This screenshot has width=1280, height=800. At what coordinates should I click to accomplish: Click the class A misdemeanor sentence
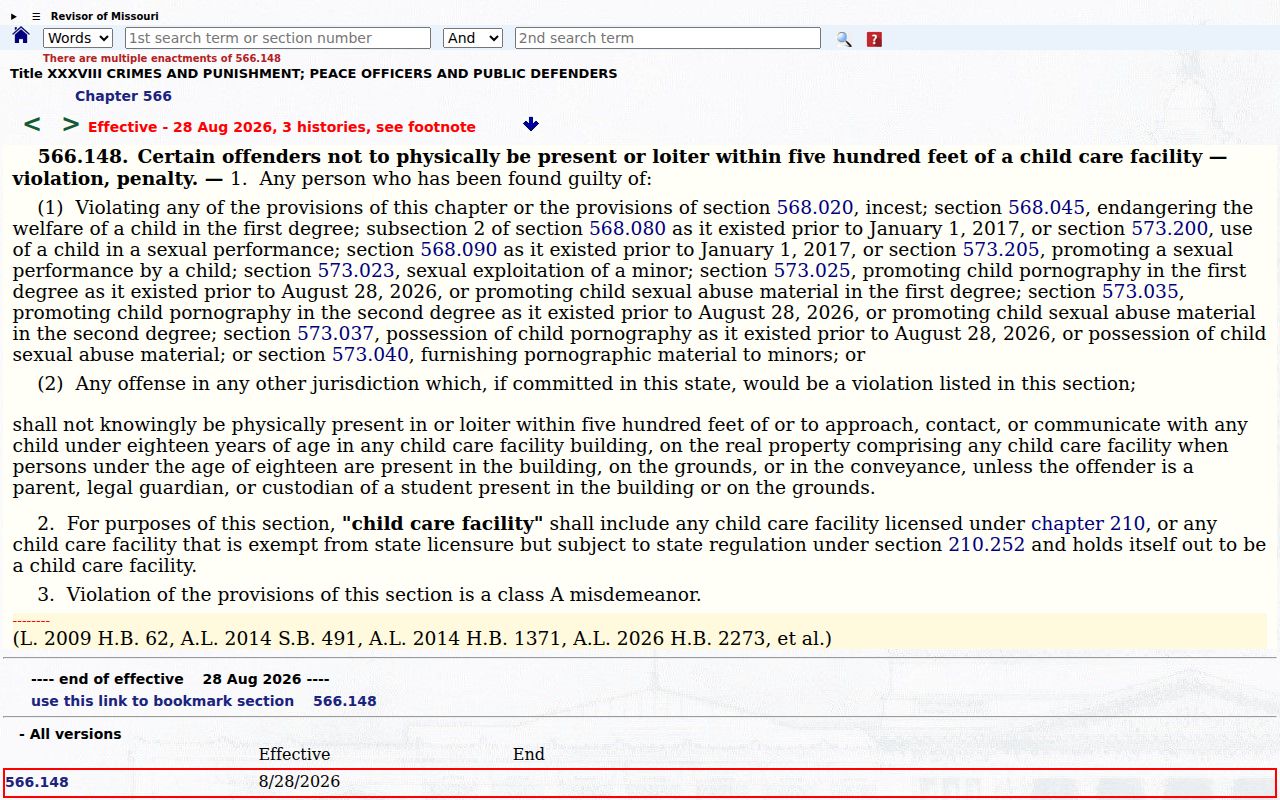tap(370, 595)
